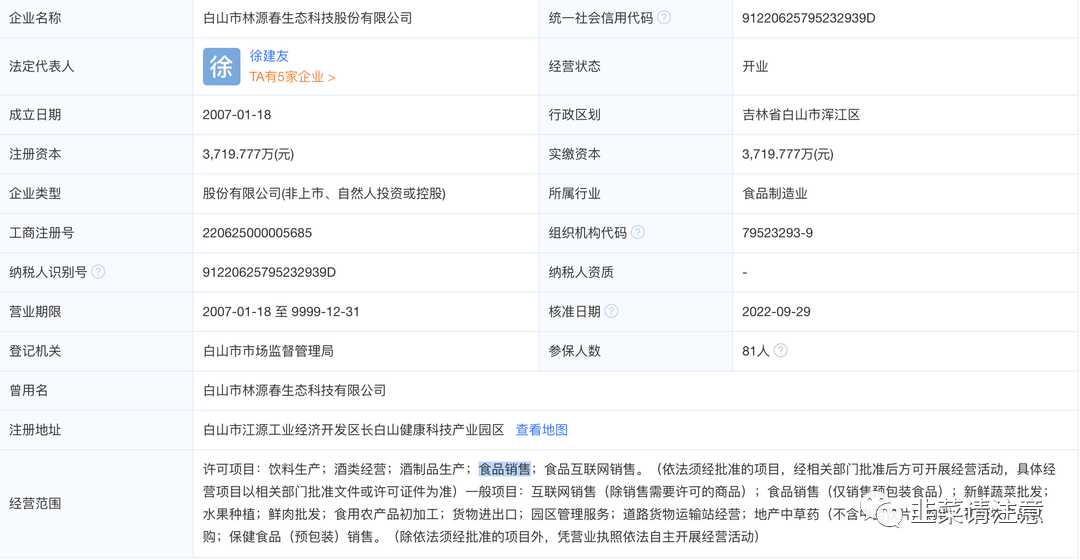
Task: Click 食品制造业 industry value
Action: 775,194
